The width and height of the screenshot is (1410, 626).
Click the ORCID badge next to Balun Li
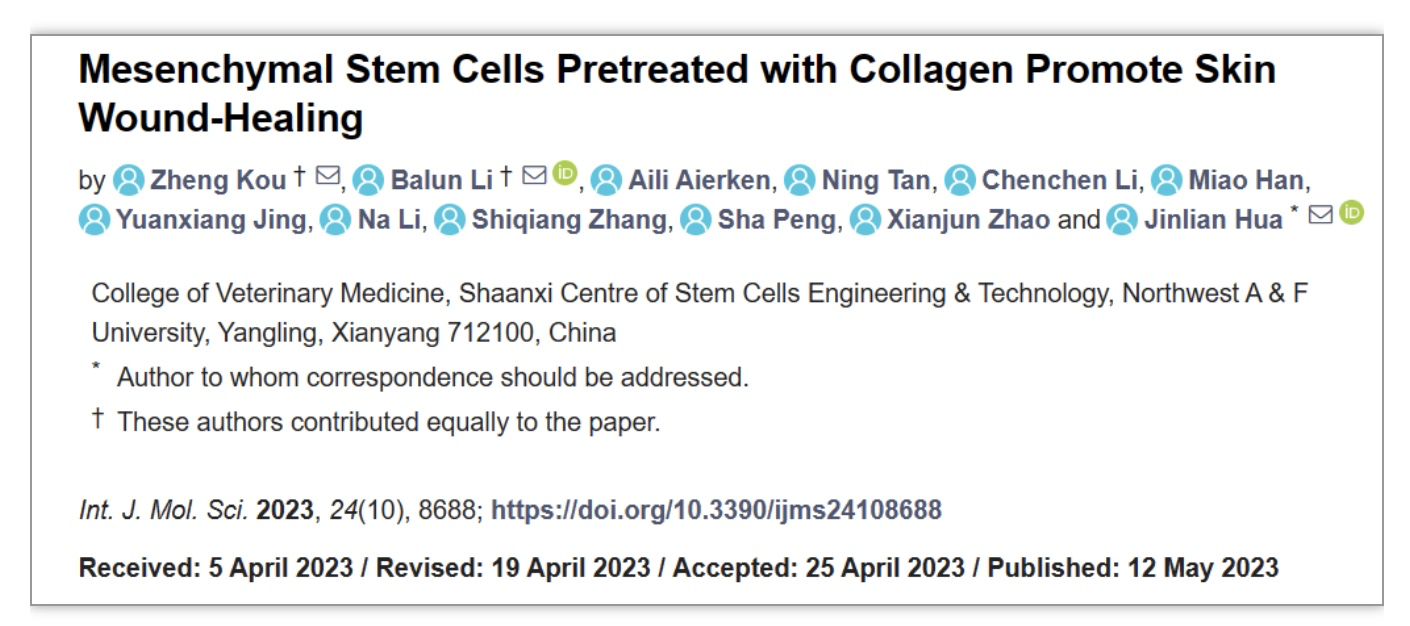565,173
